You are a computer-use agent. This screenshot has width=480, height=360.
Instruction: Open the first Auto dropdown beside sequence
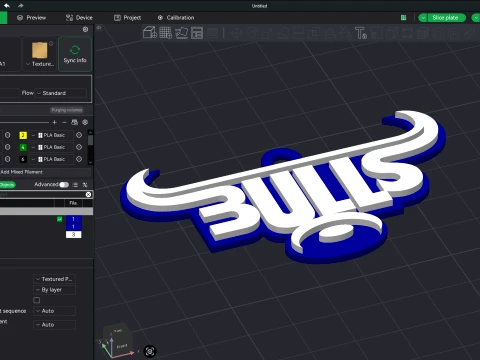point(54,311)
